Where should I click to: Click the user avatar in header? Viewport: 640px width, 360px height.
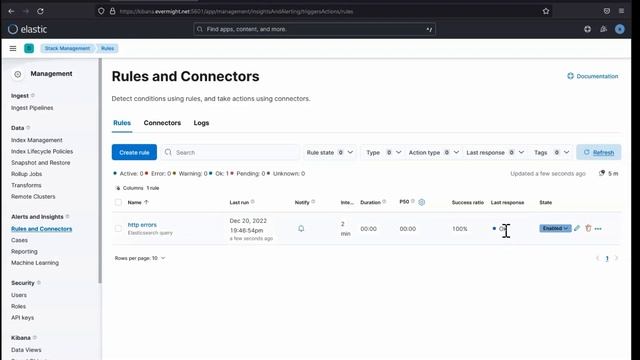(620, 29)
